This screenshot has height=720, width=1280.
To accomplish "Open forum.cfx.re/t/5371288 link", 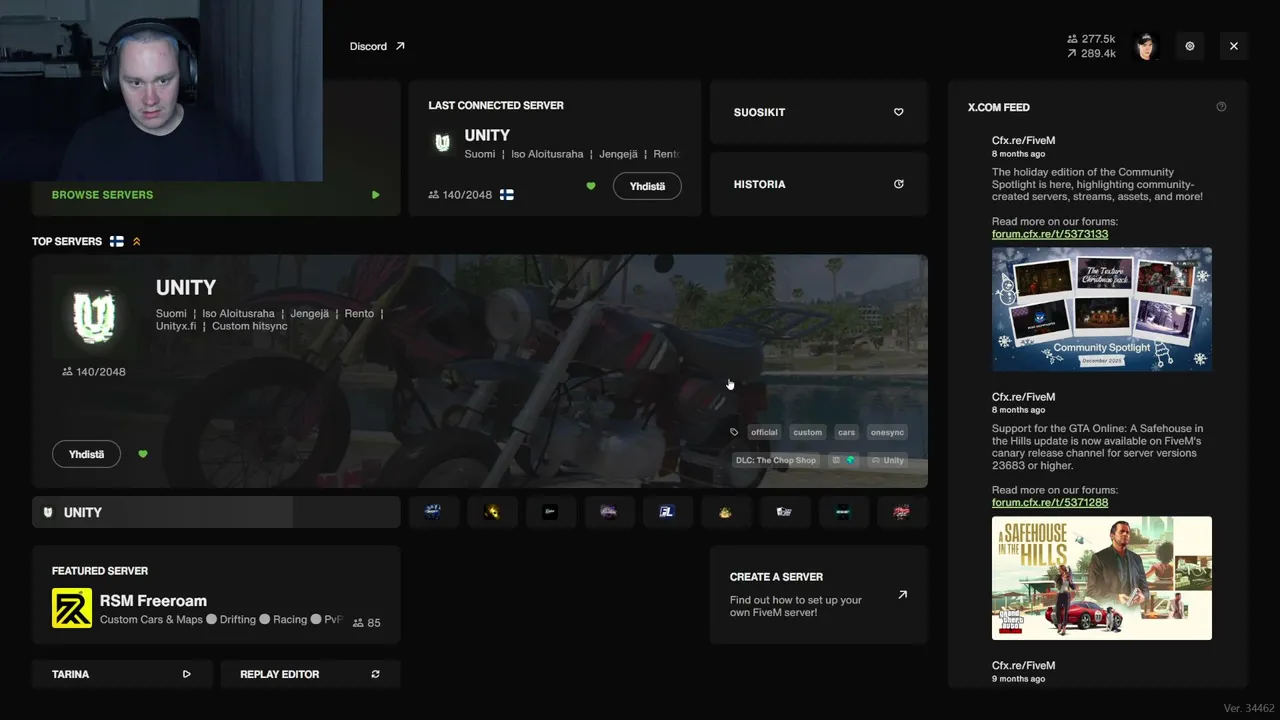I will click(1050, 502).
